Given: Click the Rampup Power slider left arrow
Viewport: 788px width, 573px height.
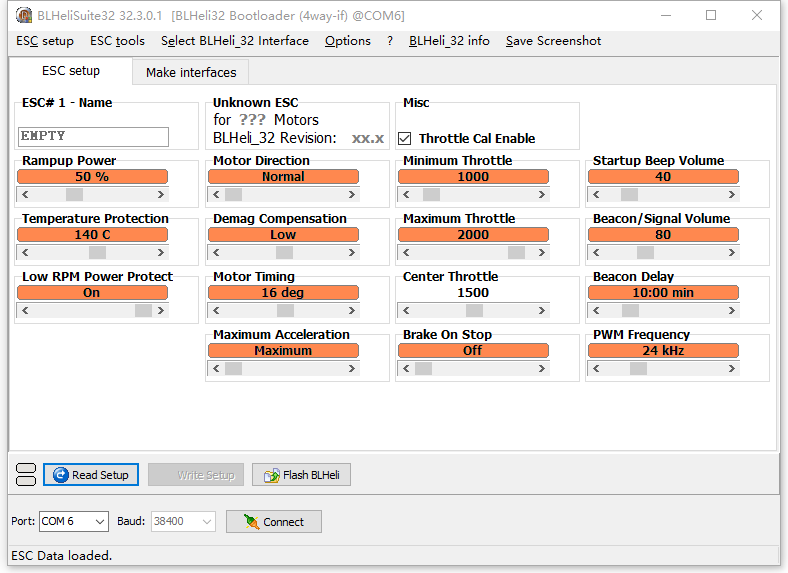Looking at the screenshot, I should (x=25, y=195).
